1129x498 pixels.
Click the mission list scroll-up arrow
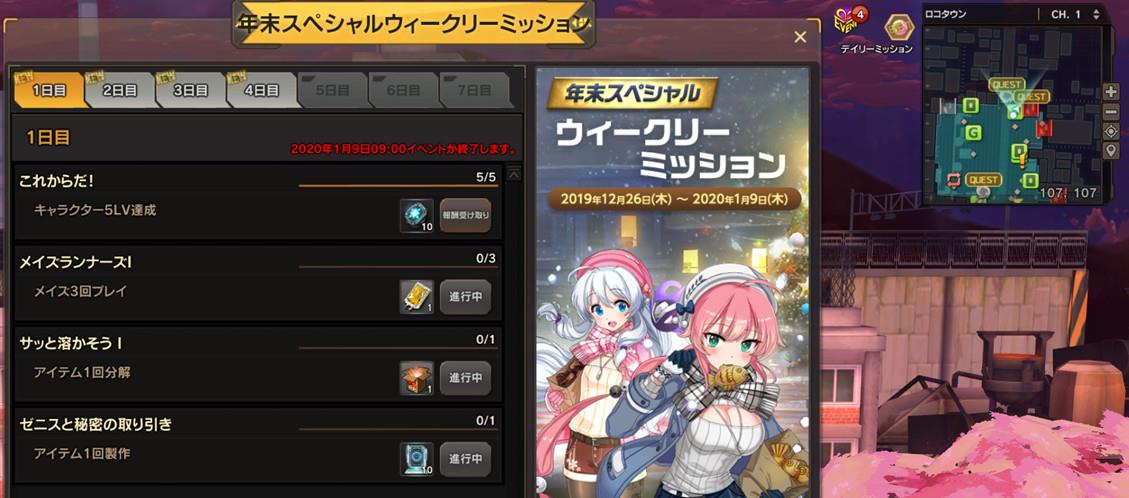pyautogui.click(x=514, y=172)
